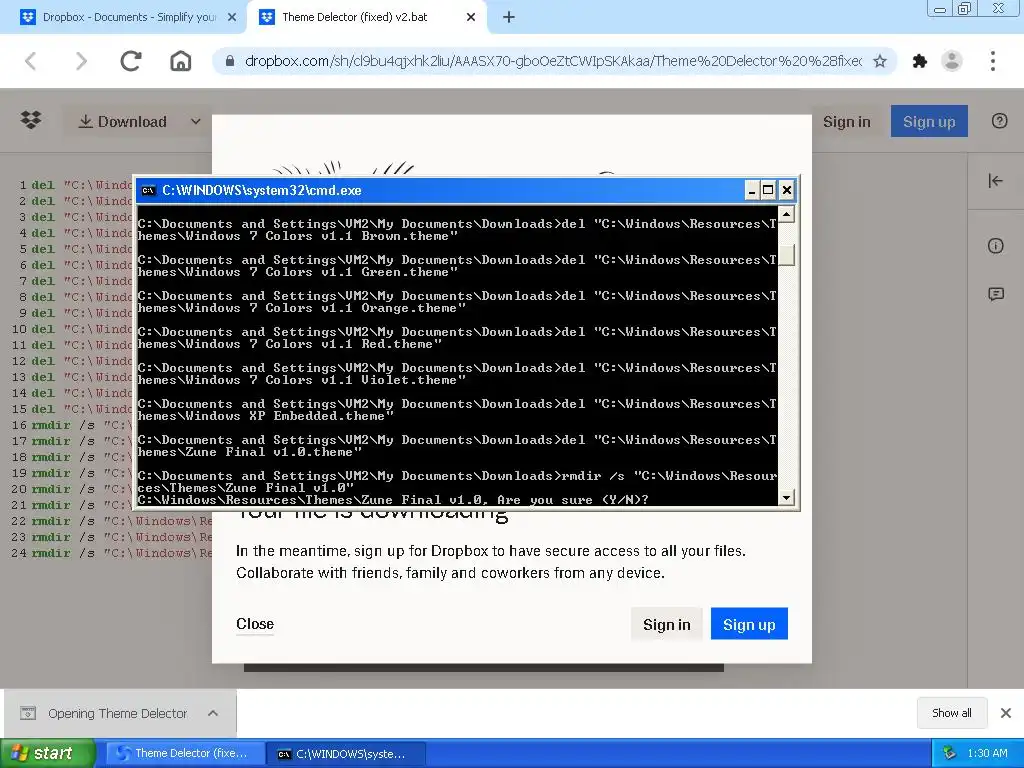Go forward to the next page

click(x=81, y=61)
